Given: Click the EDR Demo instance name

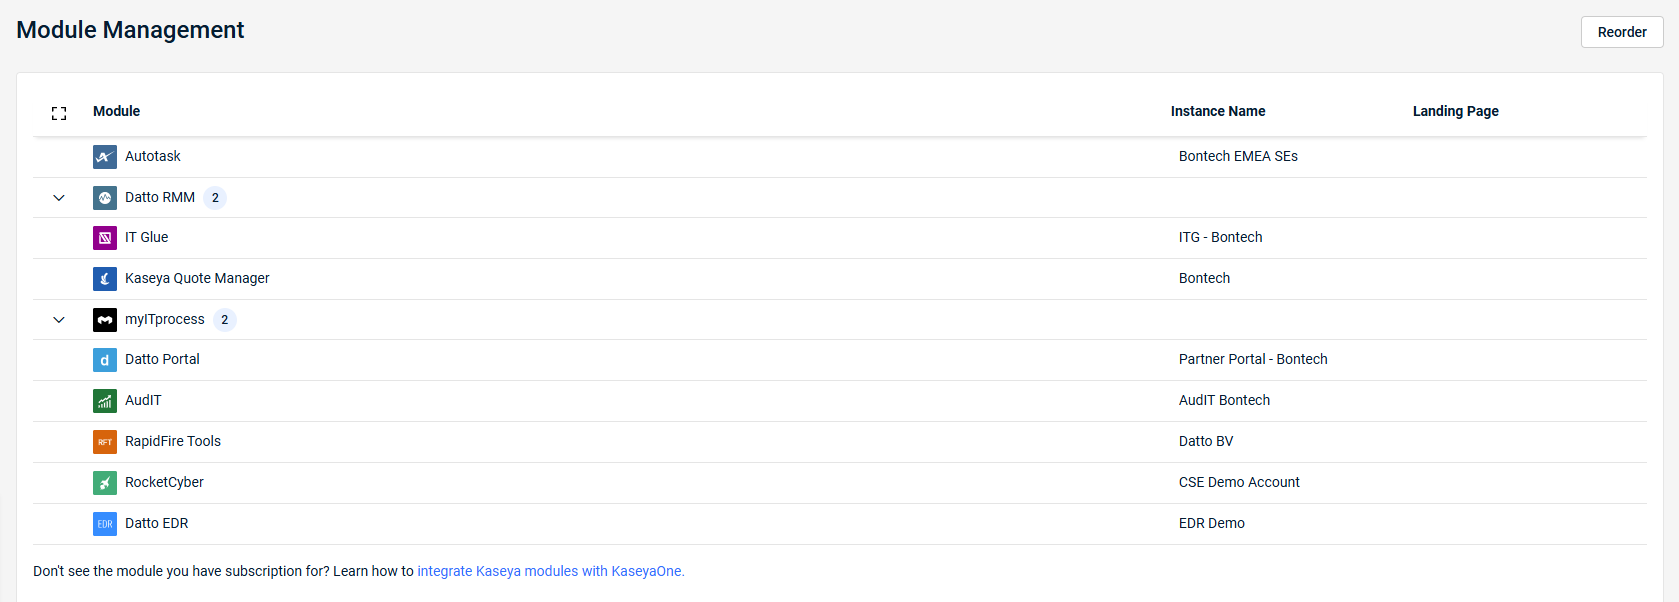Looking at the screenshot, I should [x=1212, y=523].
